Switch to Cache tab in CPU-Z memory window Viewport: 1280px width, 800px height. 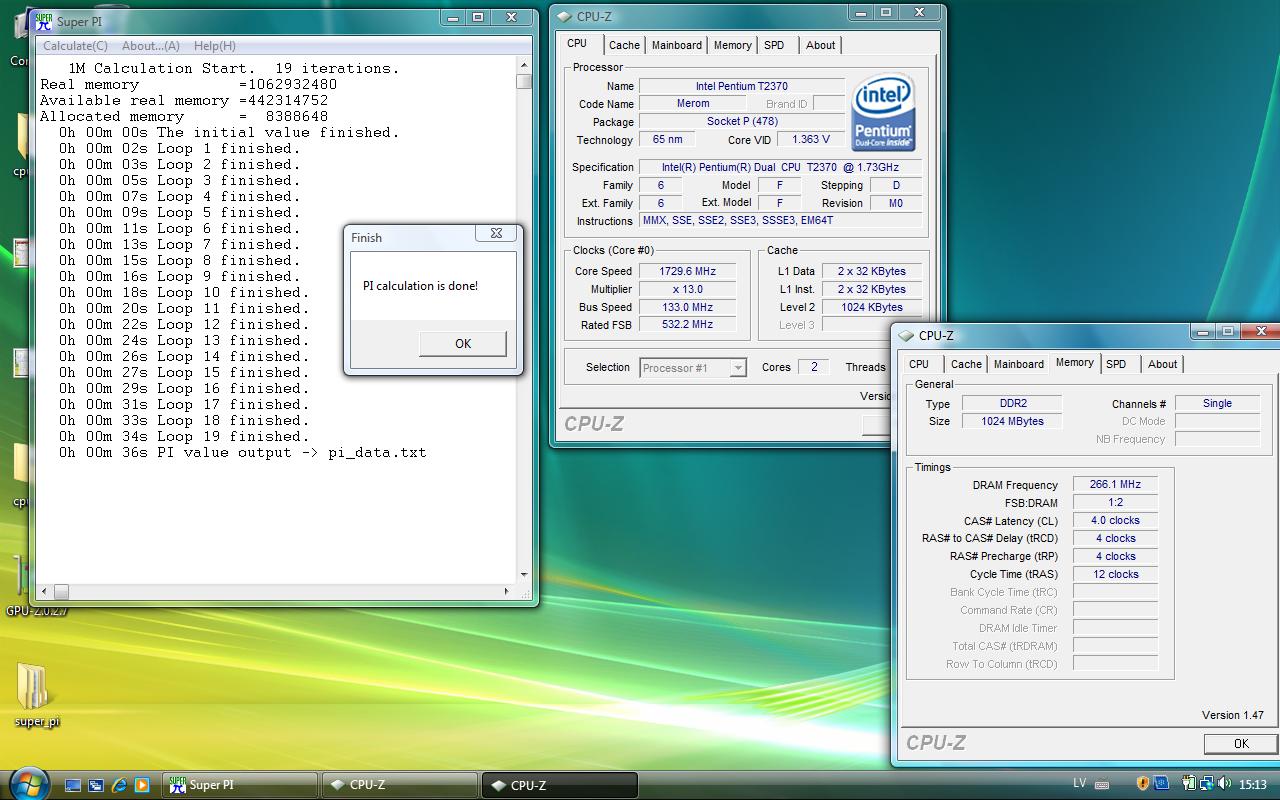[966, 364]
